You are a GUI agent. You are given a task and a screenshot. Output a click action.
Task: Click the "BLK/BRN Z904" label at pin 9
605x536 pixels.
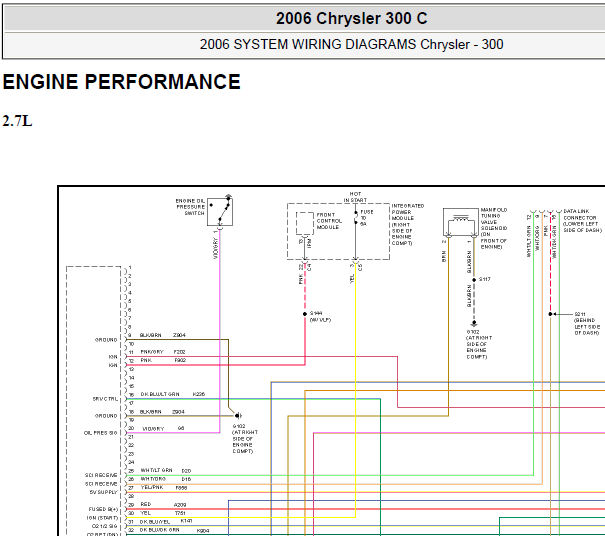click(x=162, y=335)
